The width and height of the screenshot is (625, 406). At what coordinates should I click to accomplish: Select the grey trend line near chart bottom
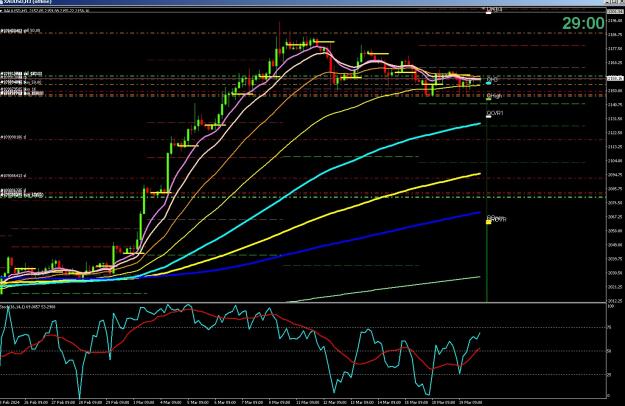click(385, 289)
